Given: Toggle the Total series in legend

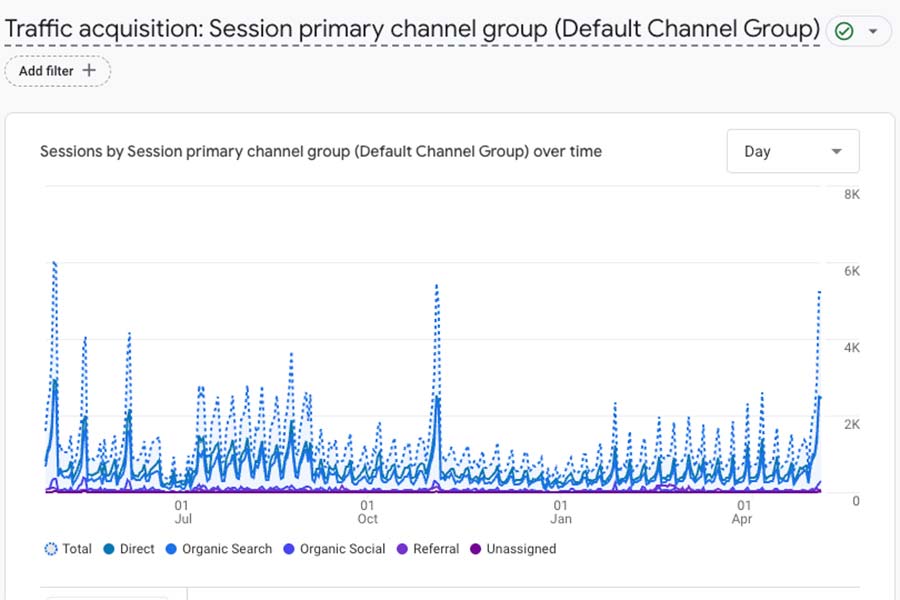Looking at the screenshot, I should pyautogui.click(x=68, y=549).
